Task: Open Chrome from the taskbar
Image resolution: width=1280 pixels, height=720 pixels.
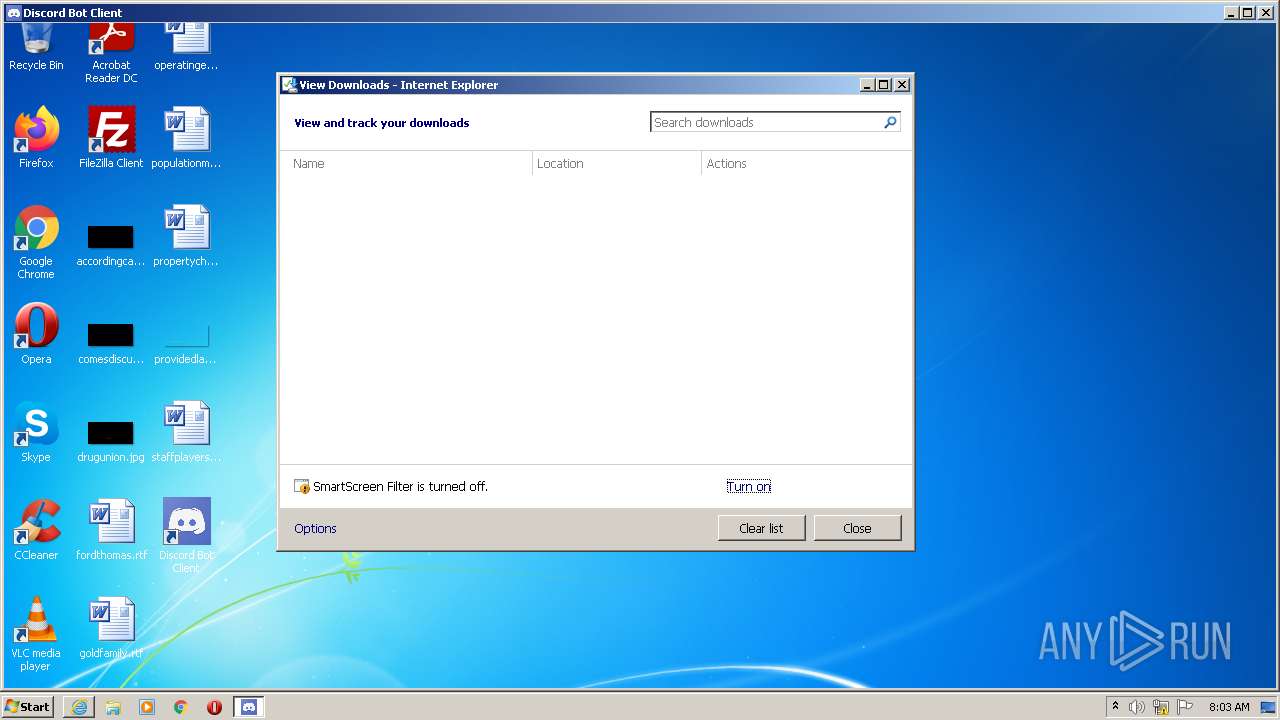Action: 181,707
